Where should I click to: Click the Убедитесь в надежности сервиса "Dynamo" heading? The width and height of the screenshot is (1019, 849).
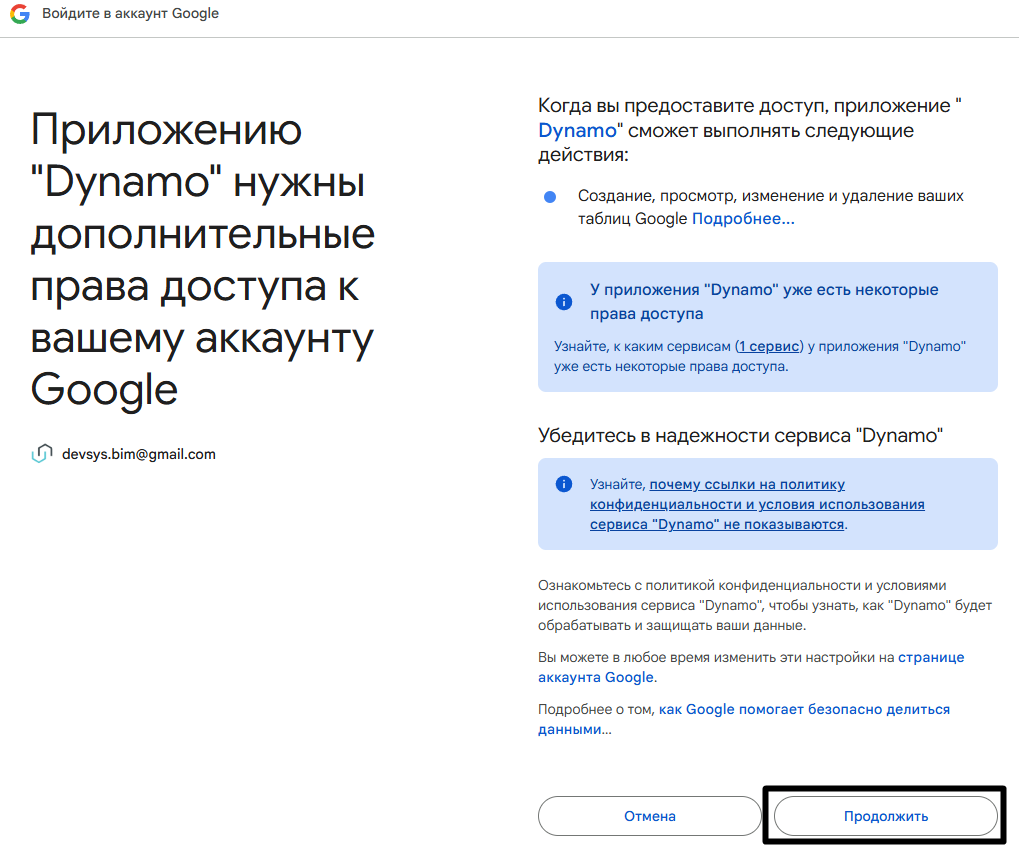(x=740, y=436)
